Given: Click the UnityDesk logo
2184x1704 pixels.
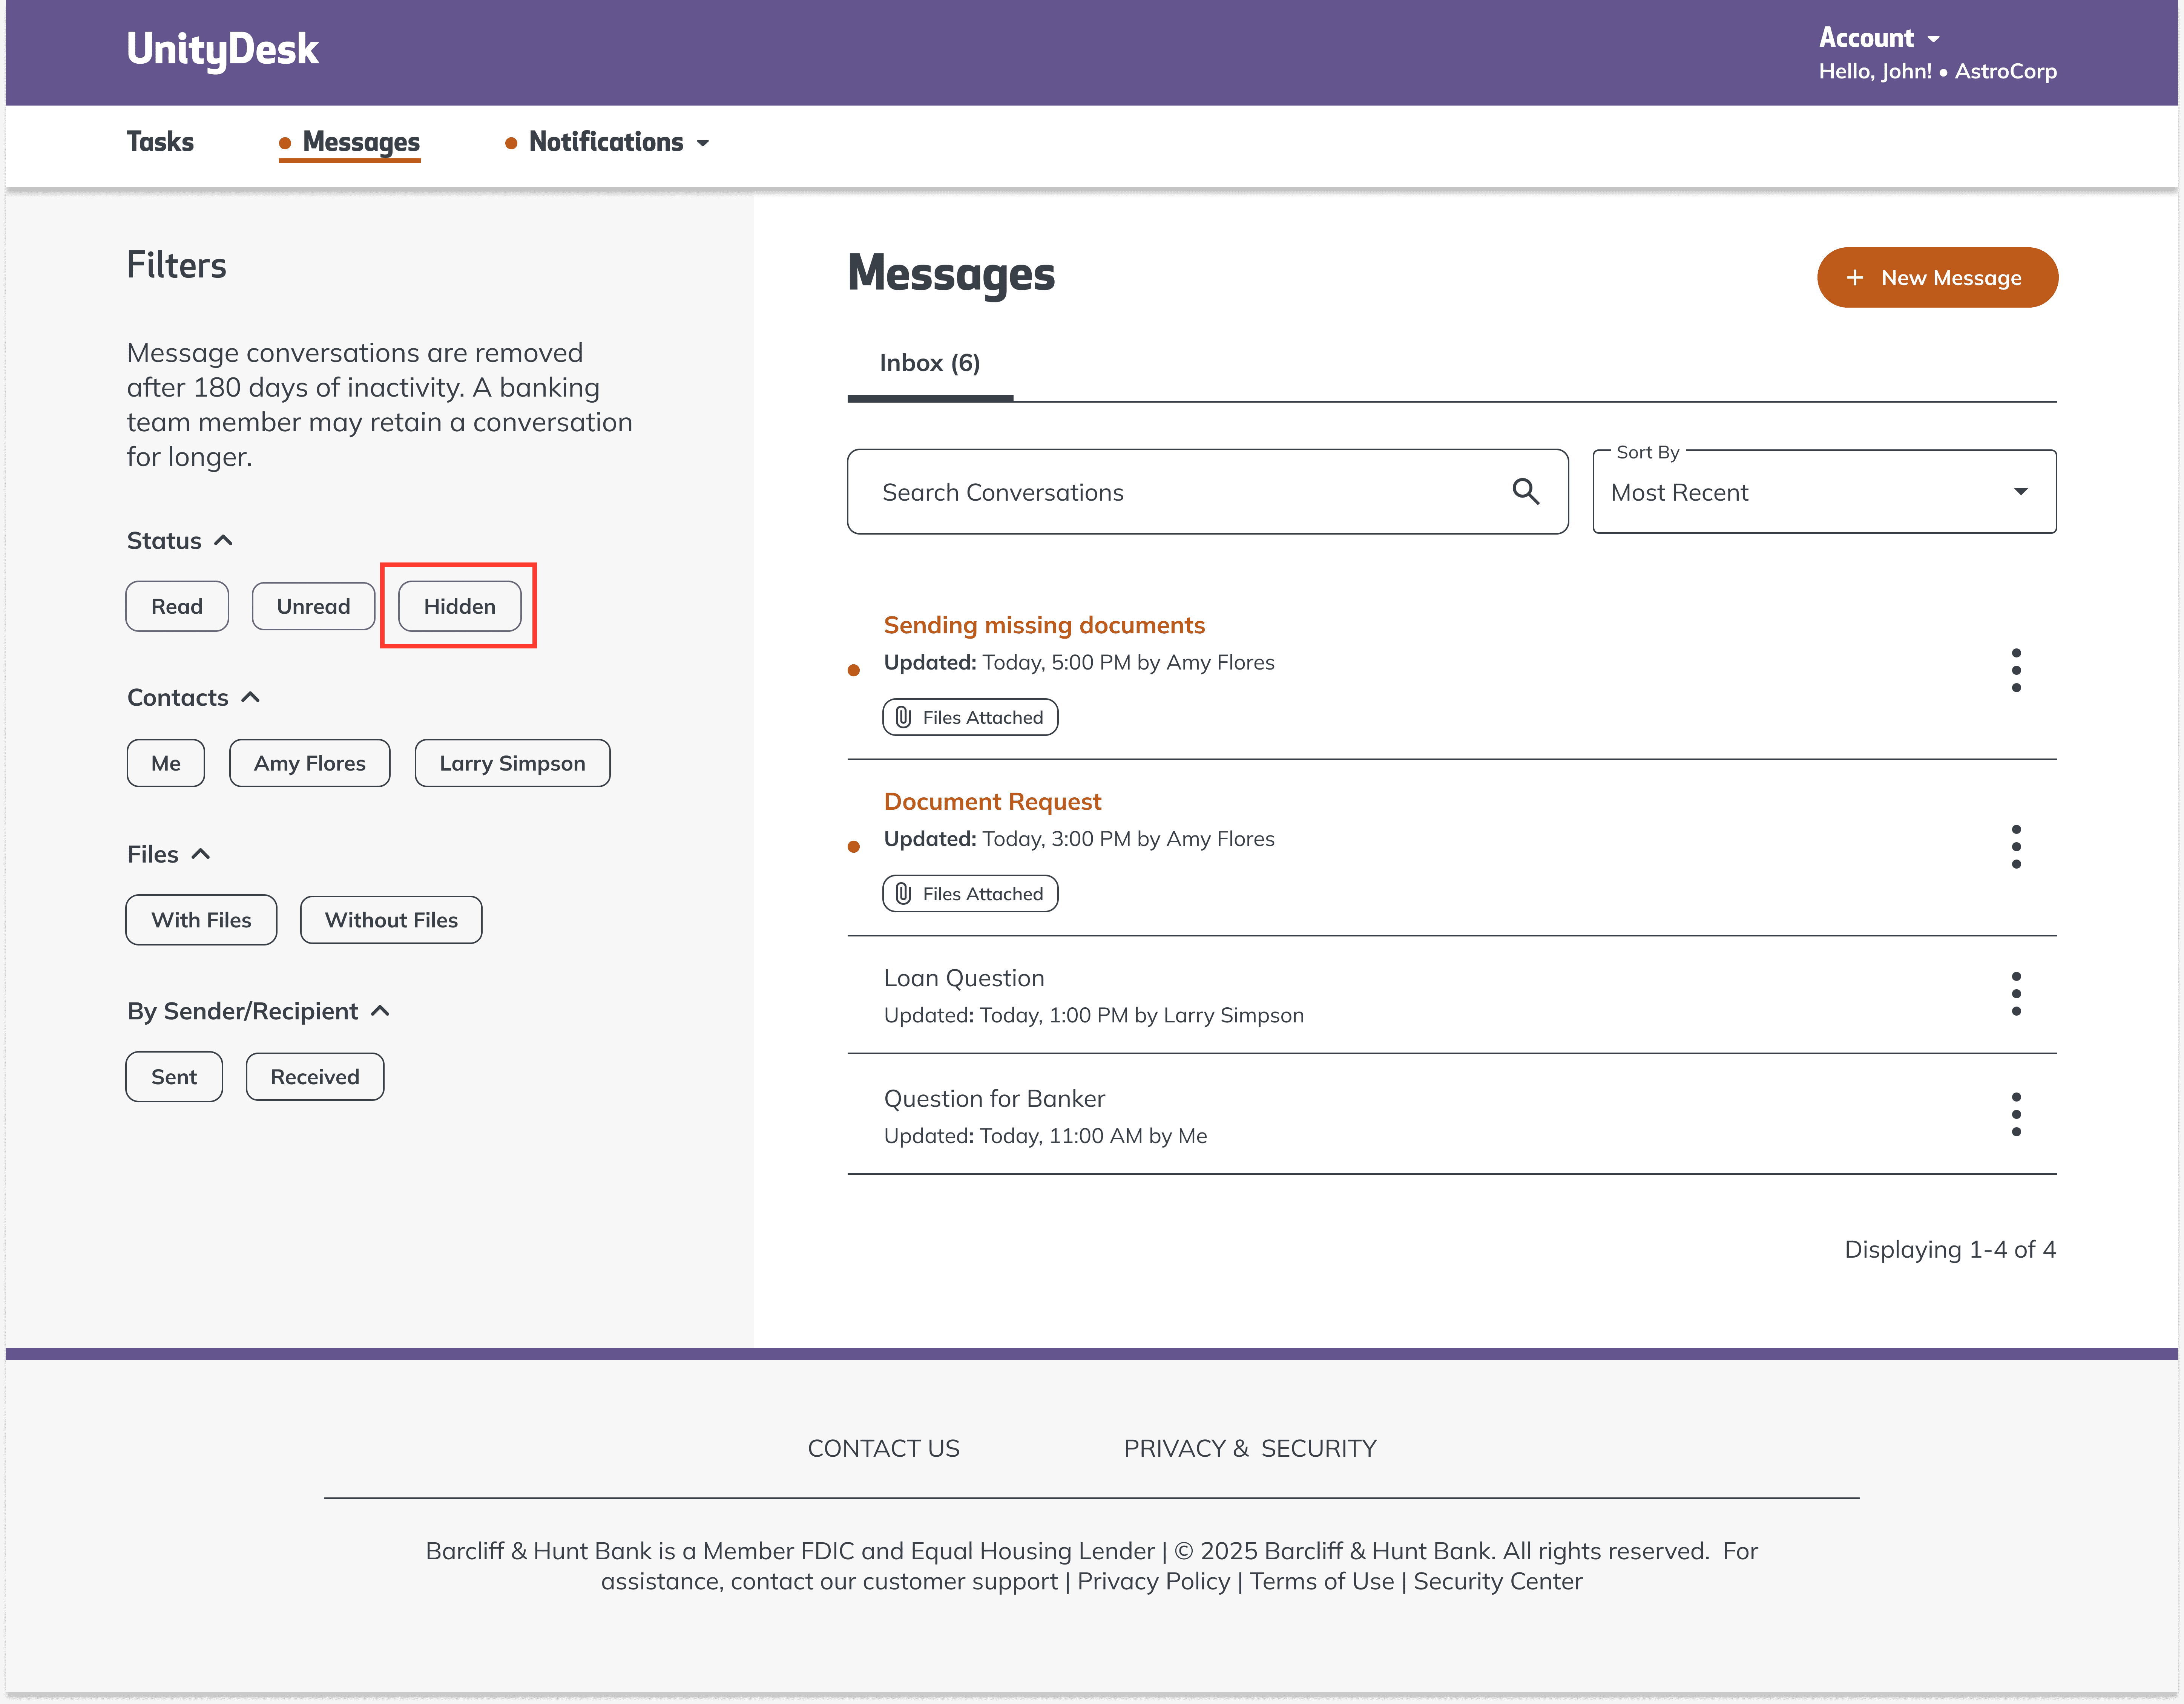Looking at the screenshot, I should point(222,49).
